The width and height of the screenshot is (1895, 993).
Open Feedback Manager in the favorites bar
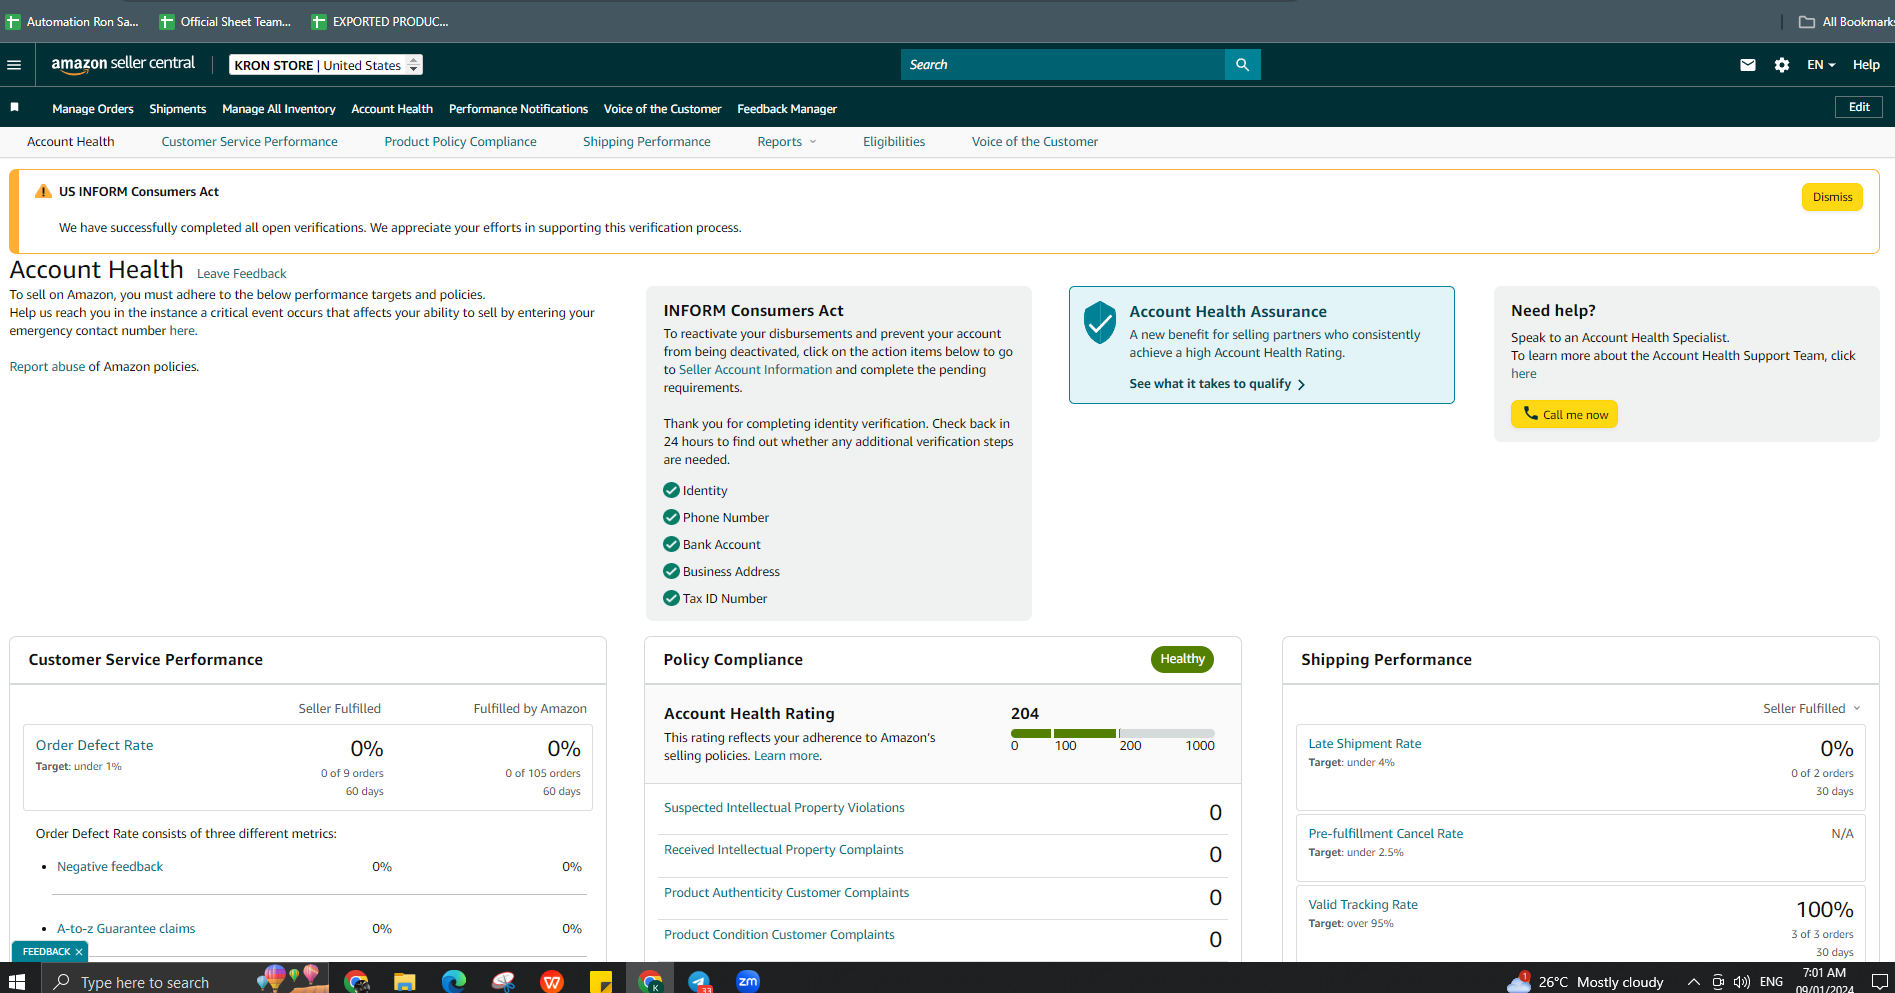[x=787, y=108]
